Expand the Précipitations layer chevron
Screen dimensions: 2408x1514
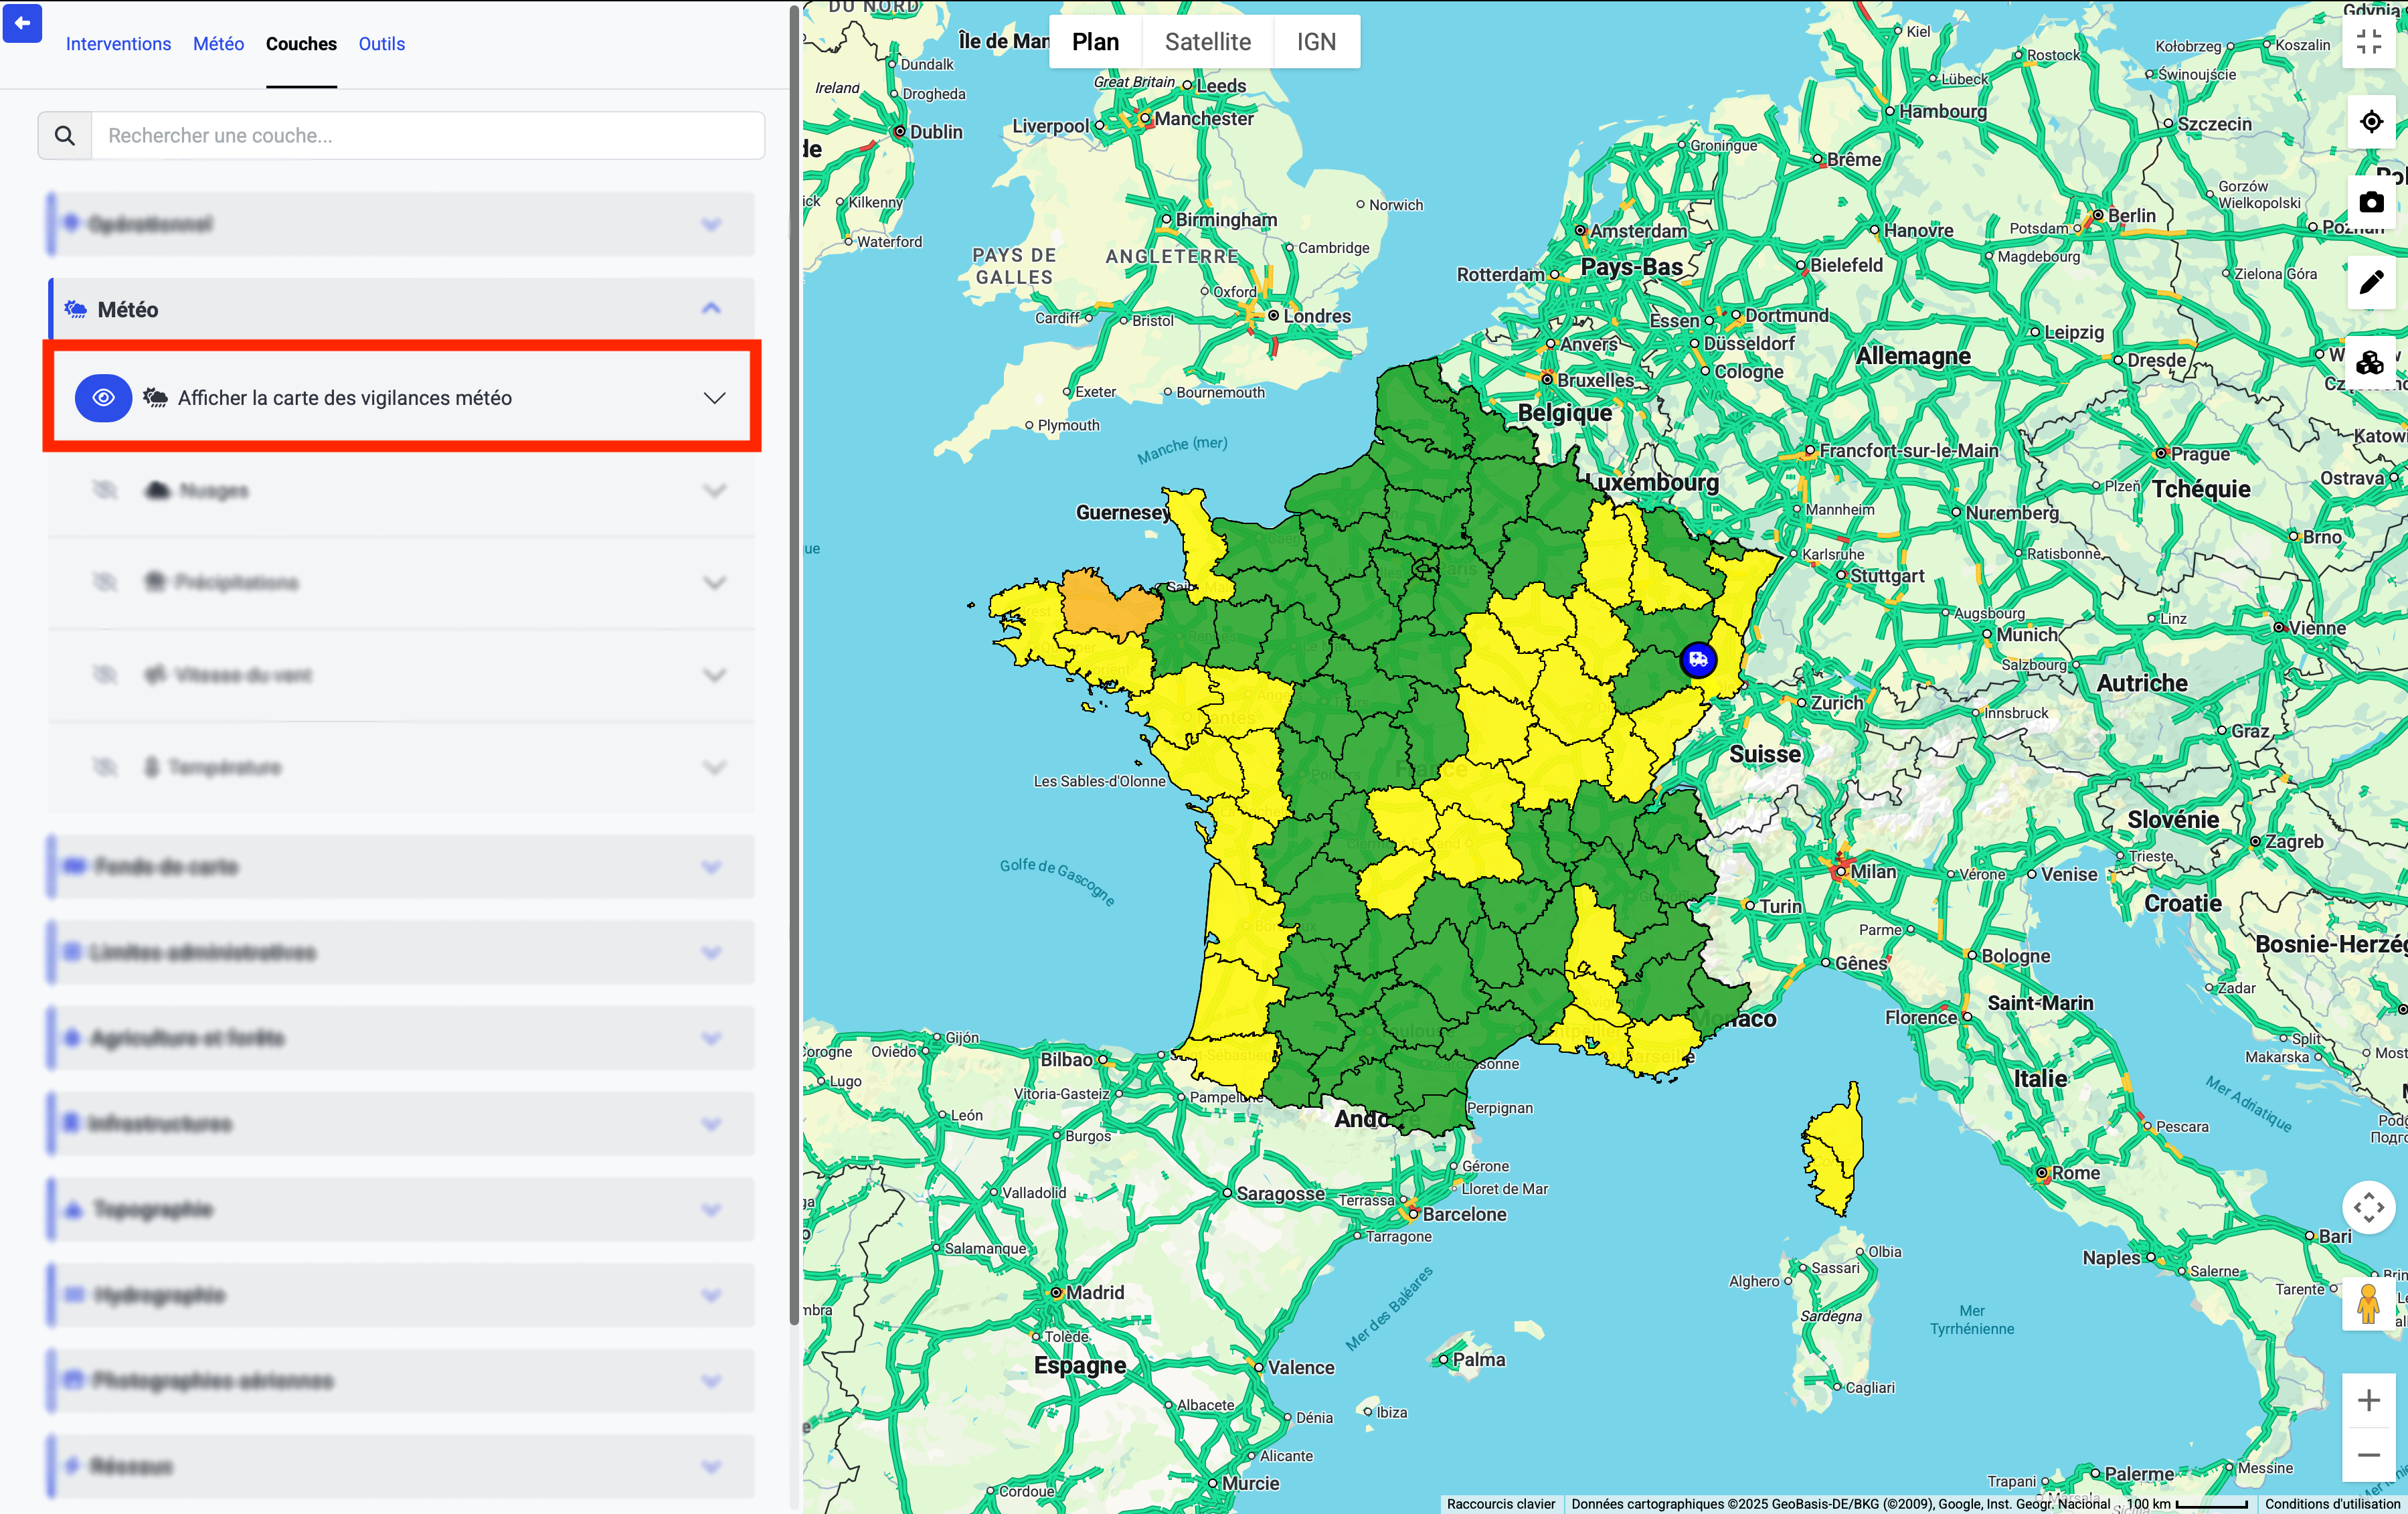tap(714, 583)
